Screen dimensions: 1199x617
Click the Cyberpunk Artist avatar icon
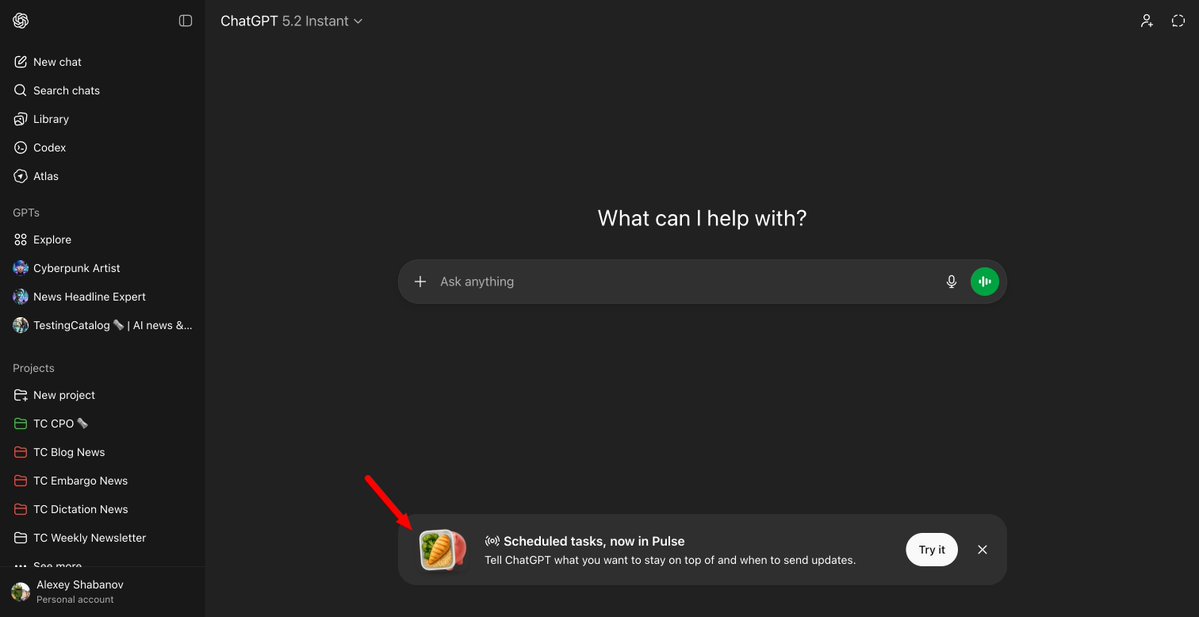(x=21, y=268)
